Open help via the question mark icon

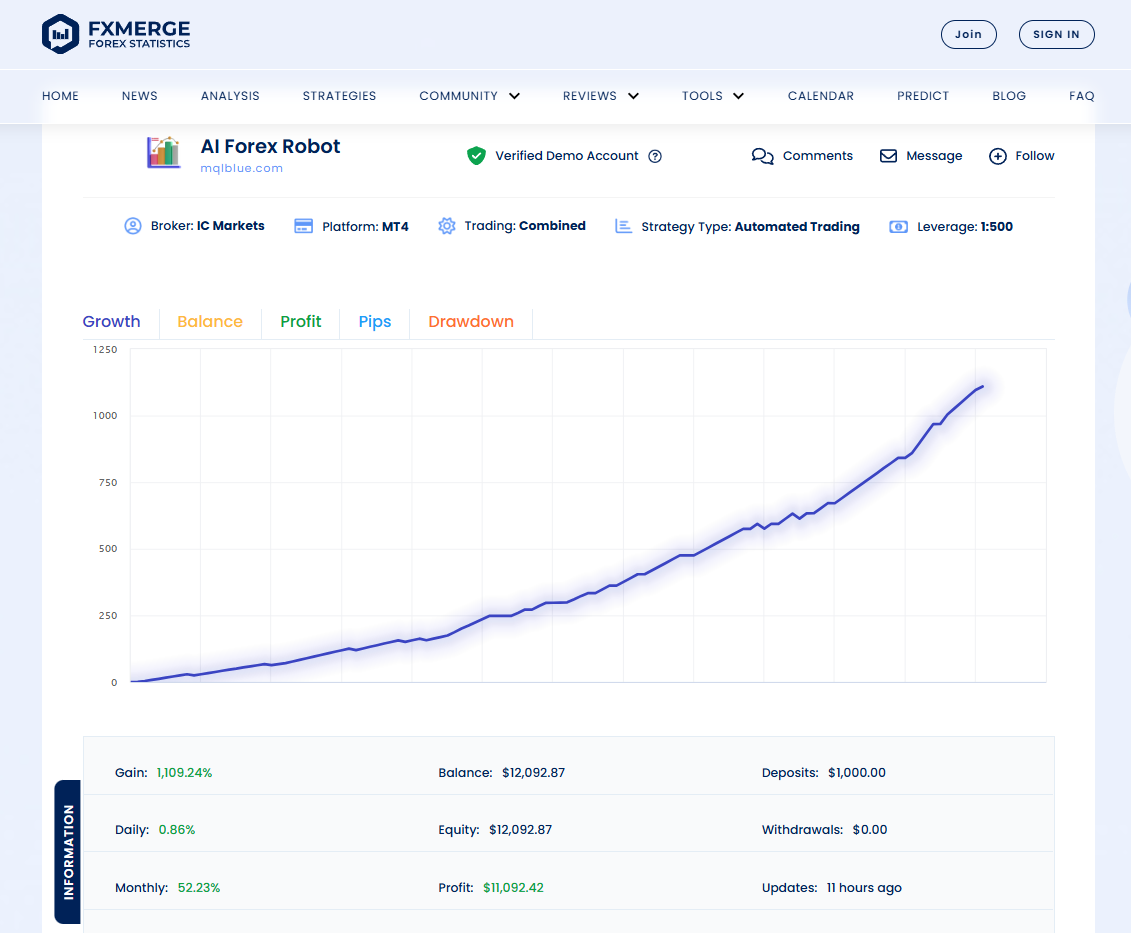pos(655,156)
